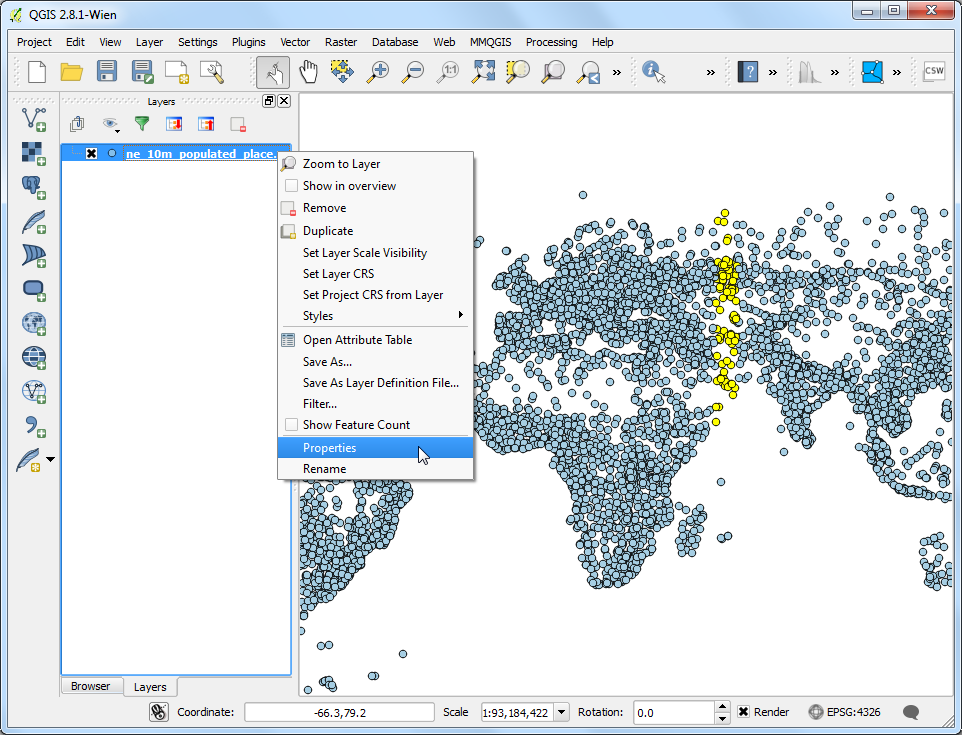Viewport: 962px width, 735px height.
Task: Open the Scale dropdown arrow
Action: click(x=560, y=712)
